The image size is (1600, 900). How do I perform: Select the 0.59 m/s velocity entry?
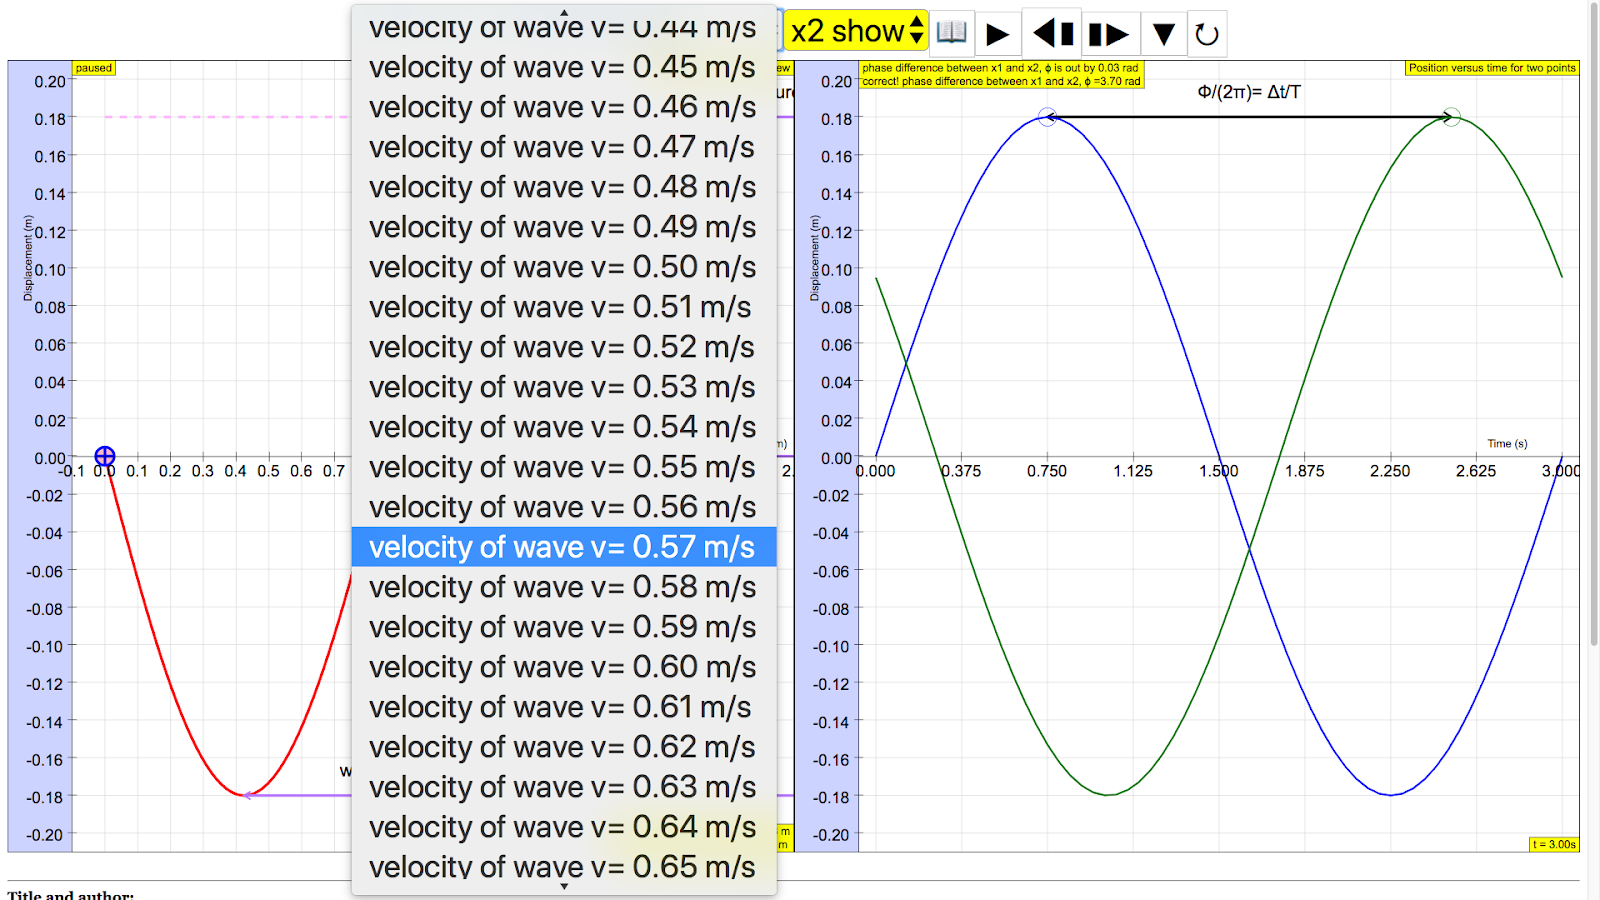564,627
